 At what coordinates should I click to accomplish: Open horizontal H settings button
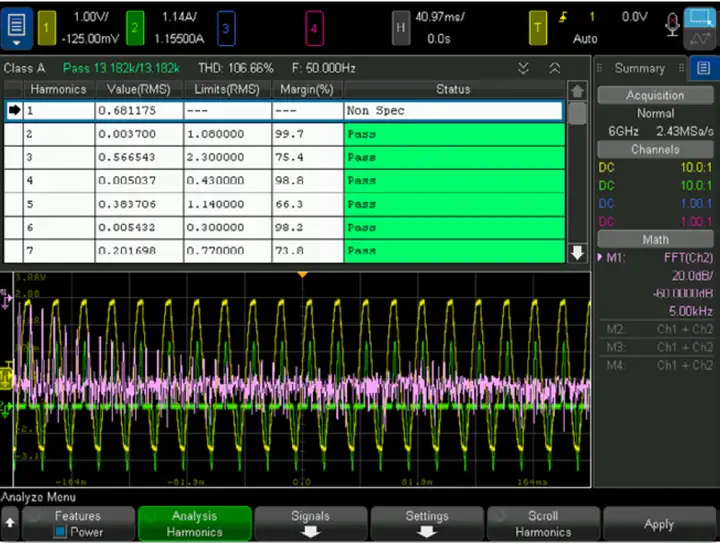point(401,28)
